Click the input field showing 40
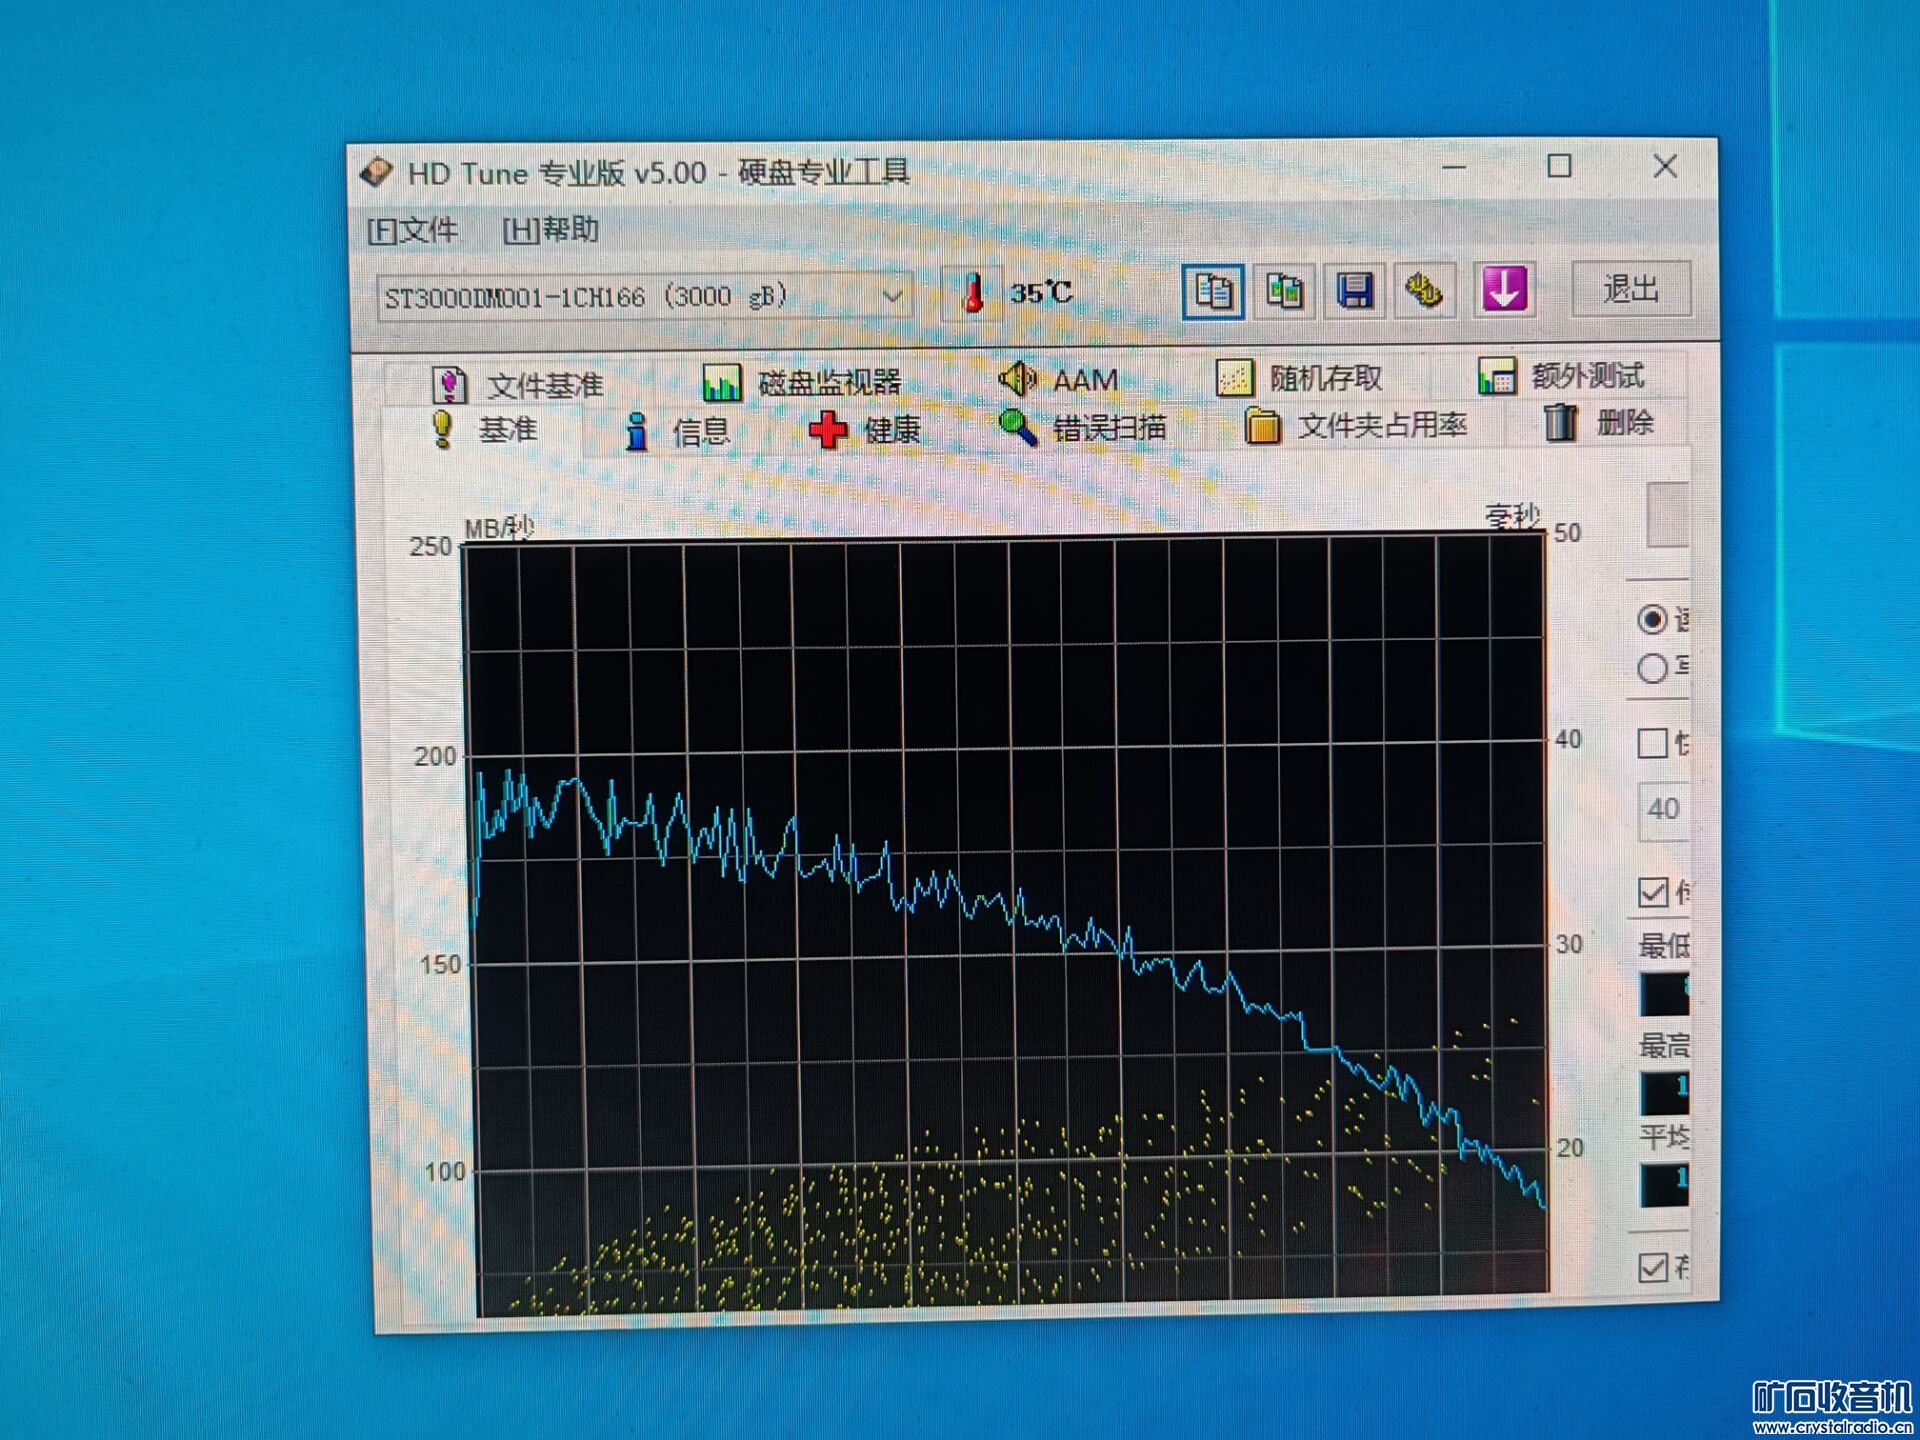The height and width of the screenshot is (1440, 1920). click(x=1663, y=810)
